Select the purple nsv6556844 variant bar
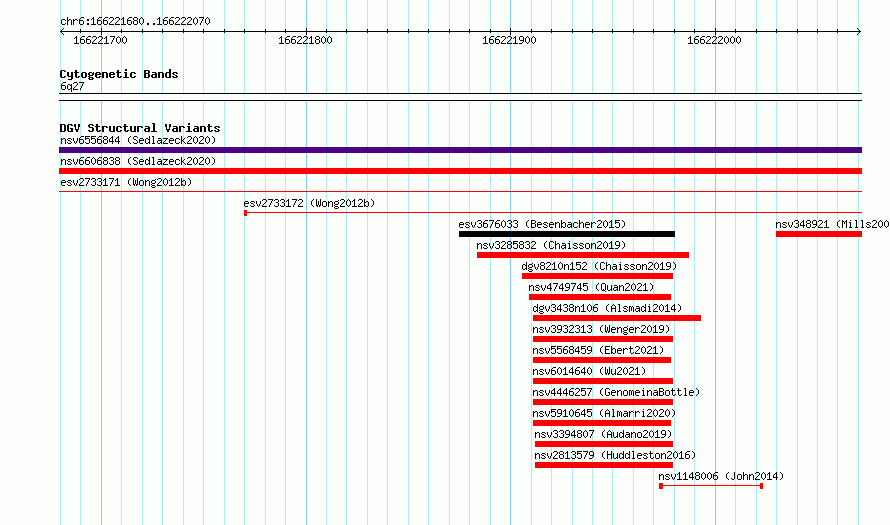 click(x=460, y=150)
